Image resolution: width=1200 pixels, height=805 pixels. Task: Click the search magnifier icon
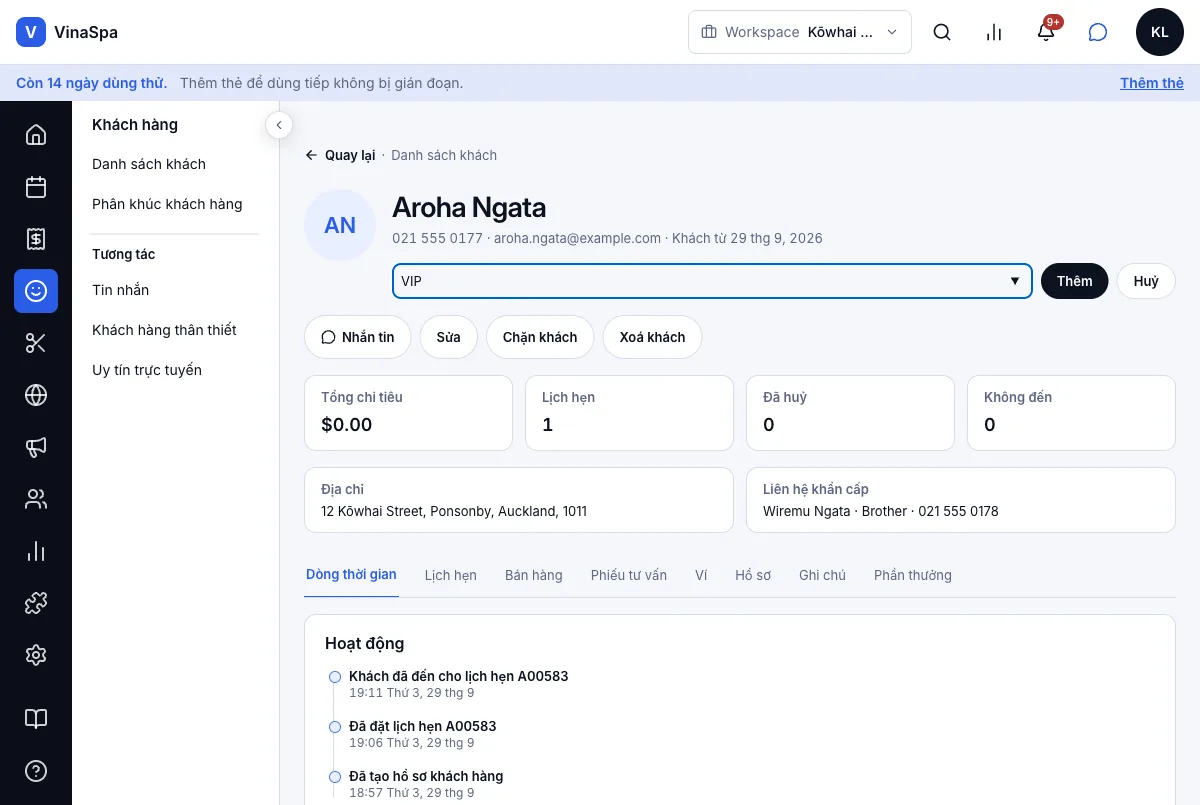(x=942, y=32)
